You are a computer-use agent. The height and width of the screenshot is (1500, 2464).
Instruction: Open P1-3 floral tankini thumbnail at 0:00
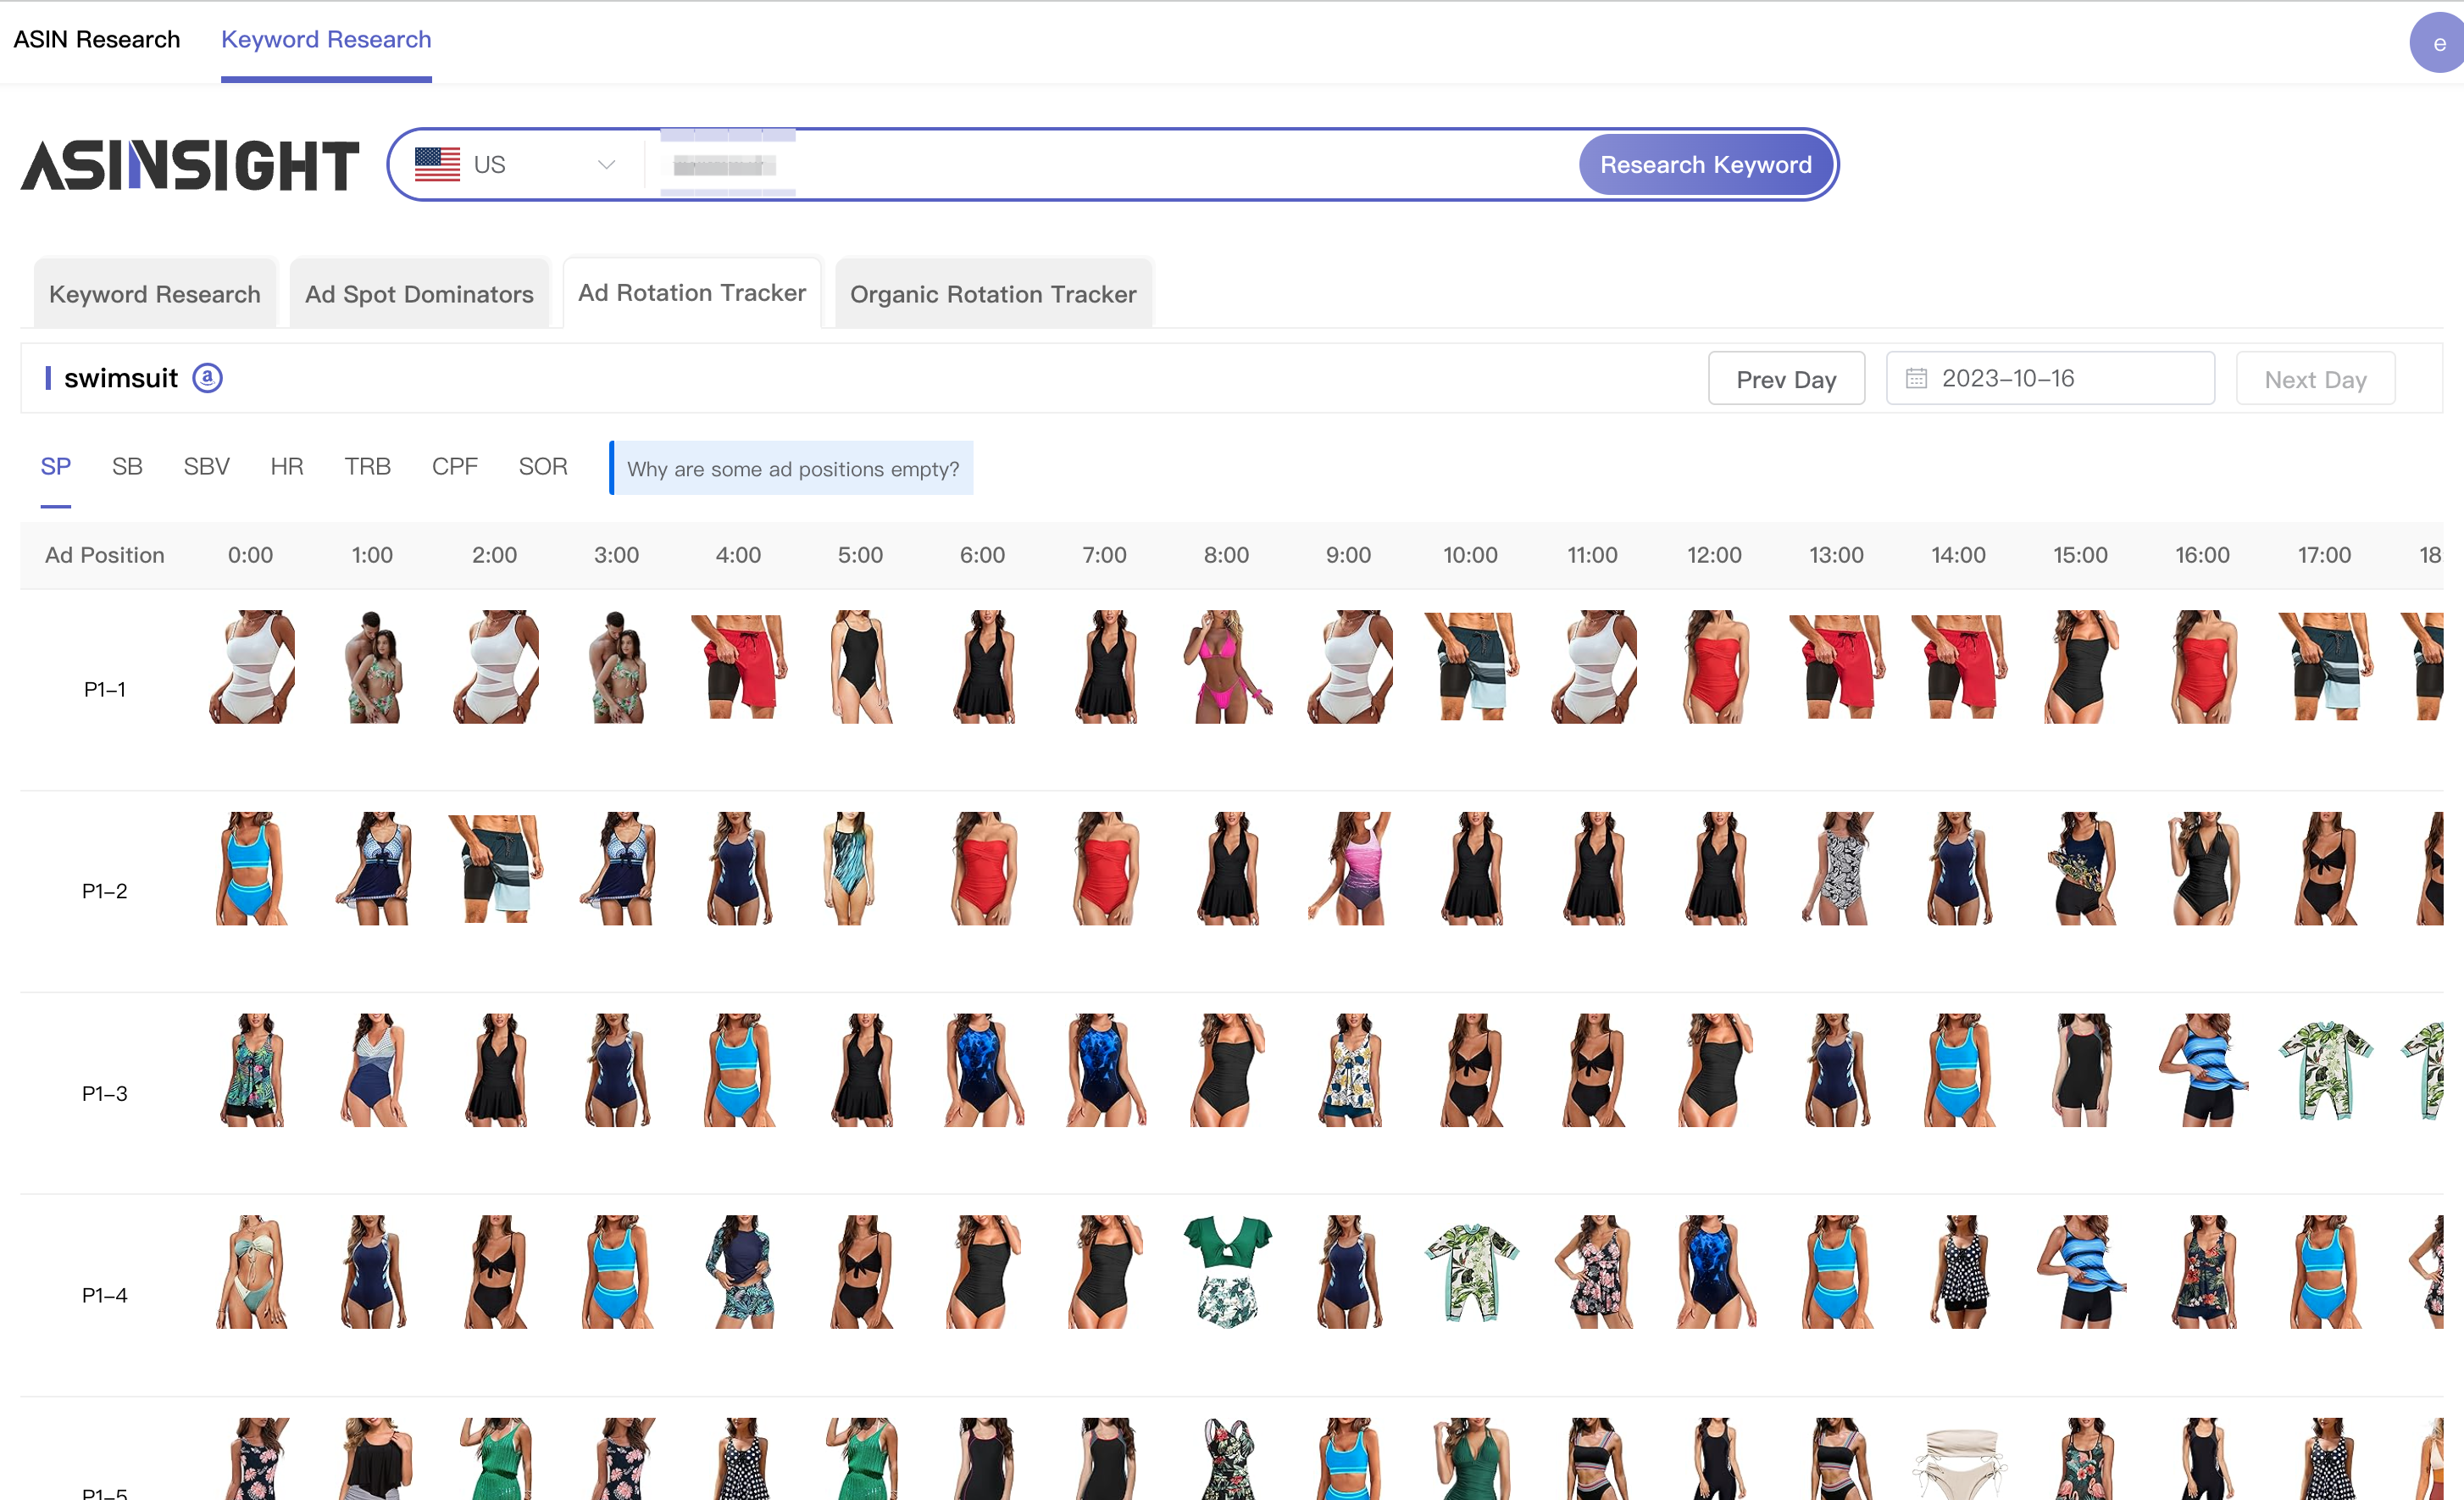click(251, 1070)
